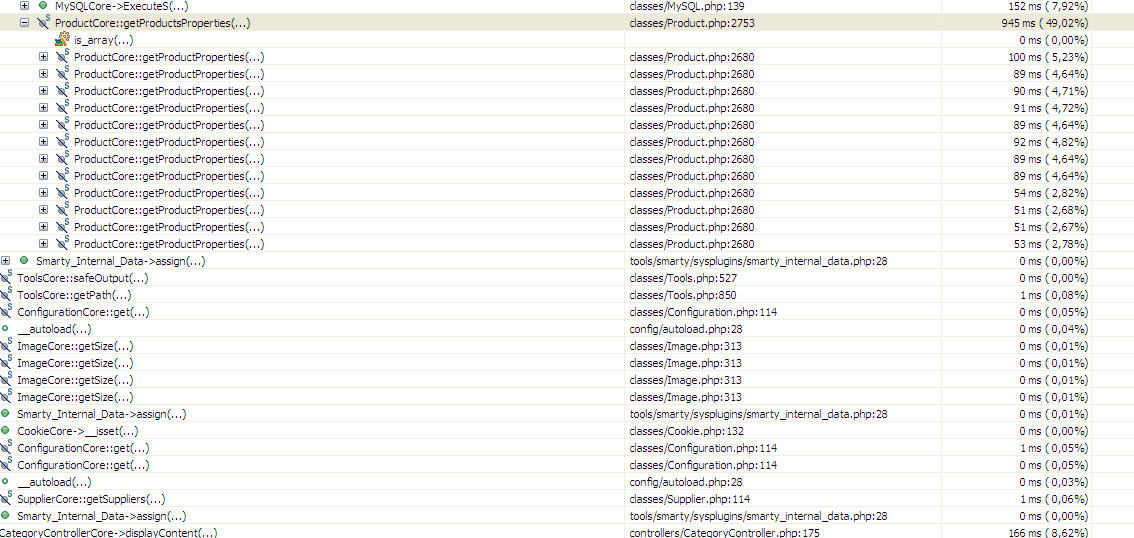1134x538 pixels.
Task: Click the 945 ms ( 49,02%) time cell
Action: 1045,23
